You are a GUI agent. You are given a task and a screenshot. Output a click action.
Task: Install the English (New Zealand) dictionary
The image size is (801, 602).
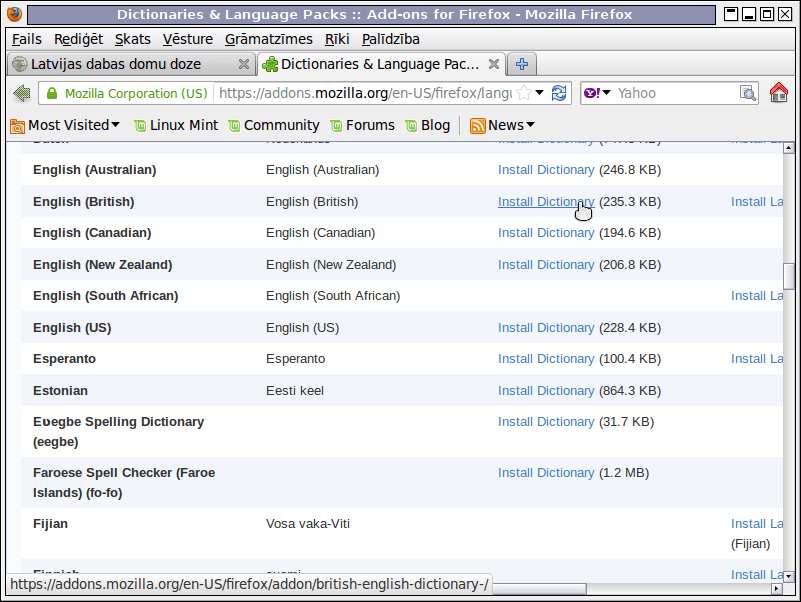click(546, 265)
